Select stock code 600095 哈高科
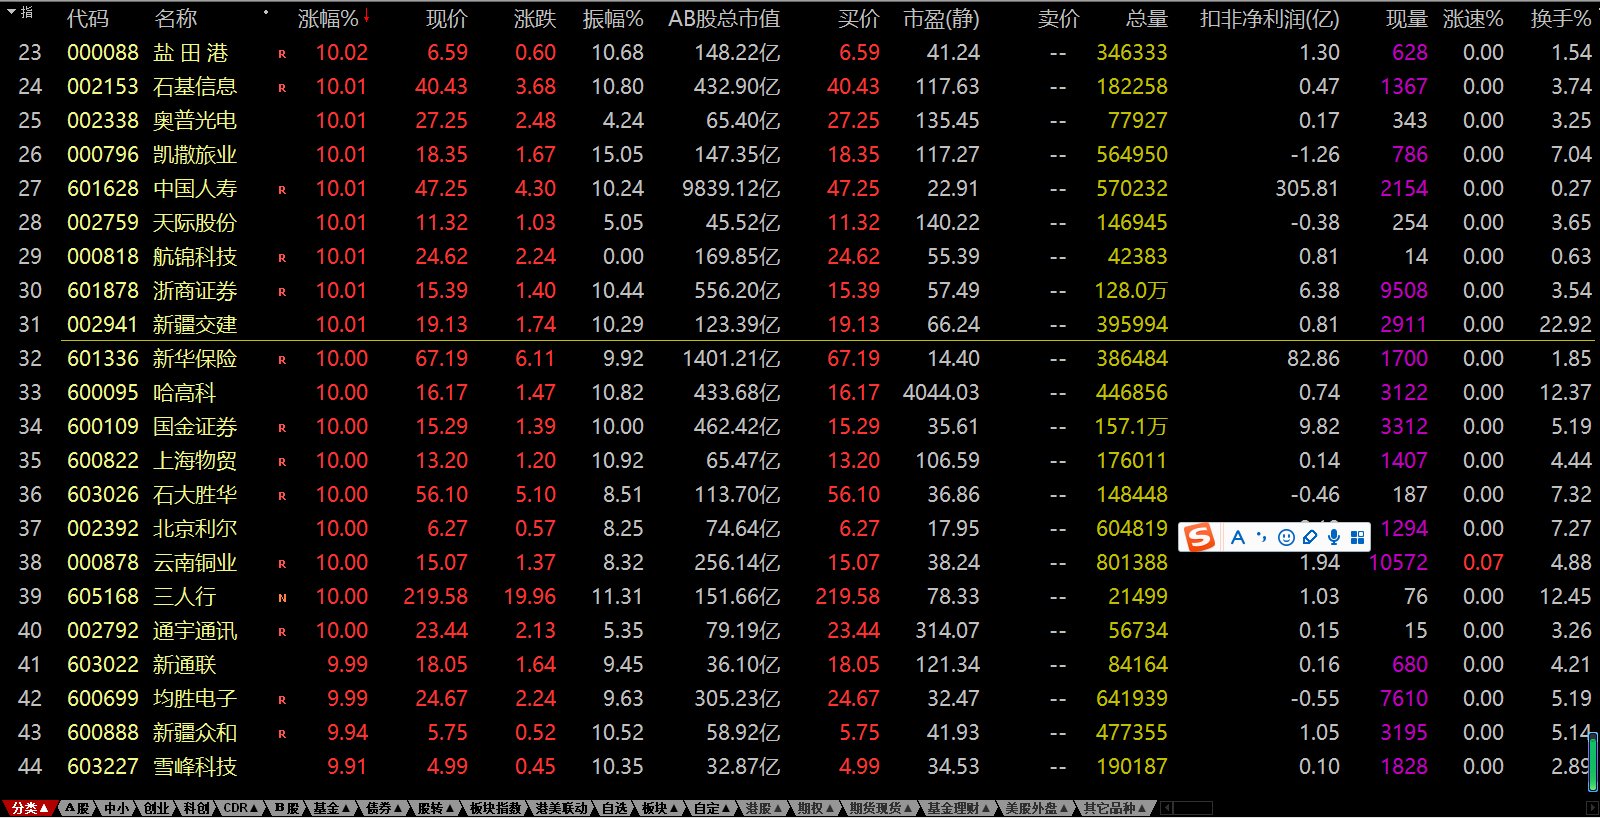Image resolution: width=1600 pixels, height=819 pixels. coord(103,393)
